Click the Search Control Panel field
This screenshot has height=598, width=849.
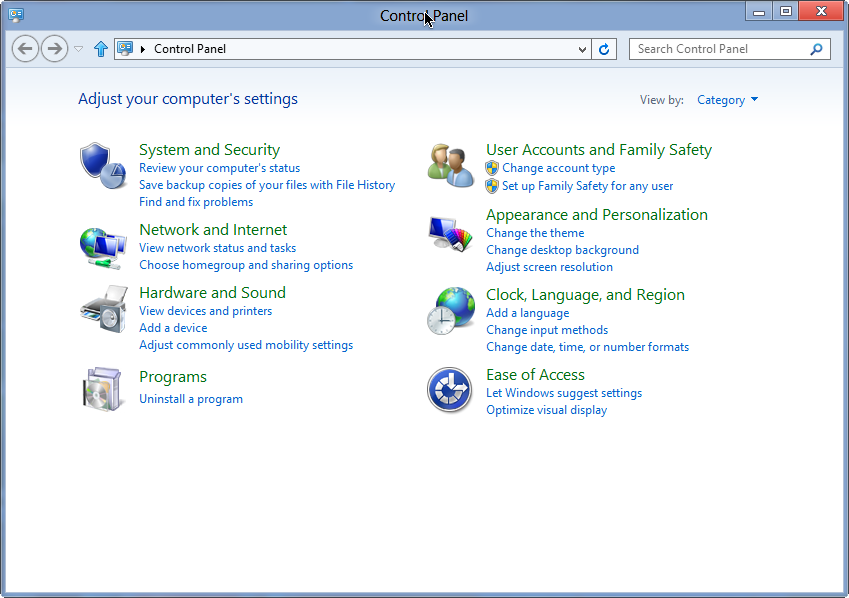point(729,49)
